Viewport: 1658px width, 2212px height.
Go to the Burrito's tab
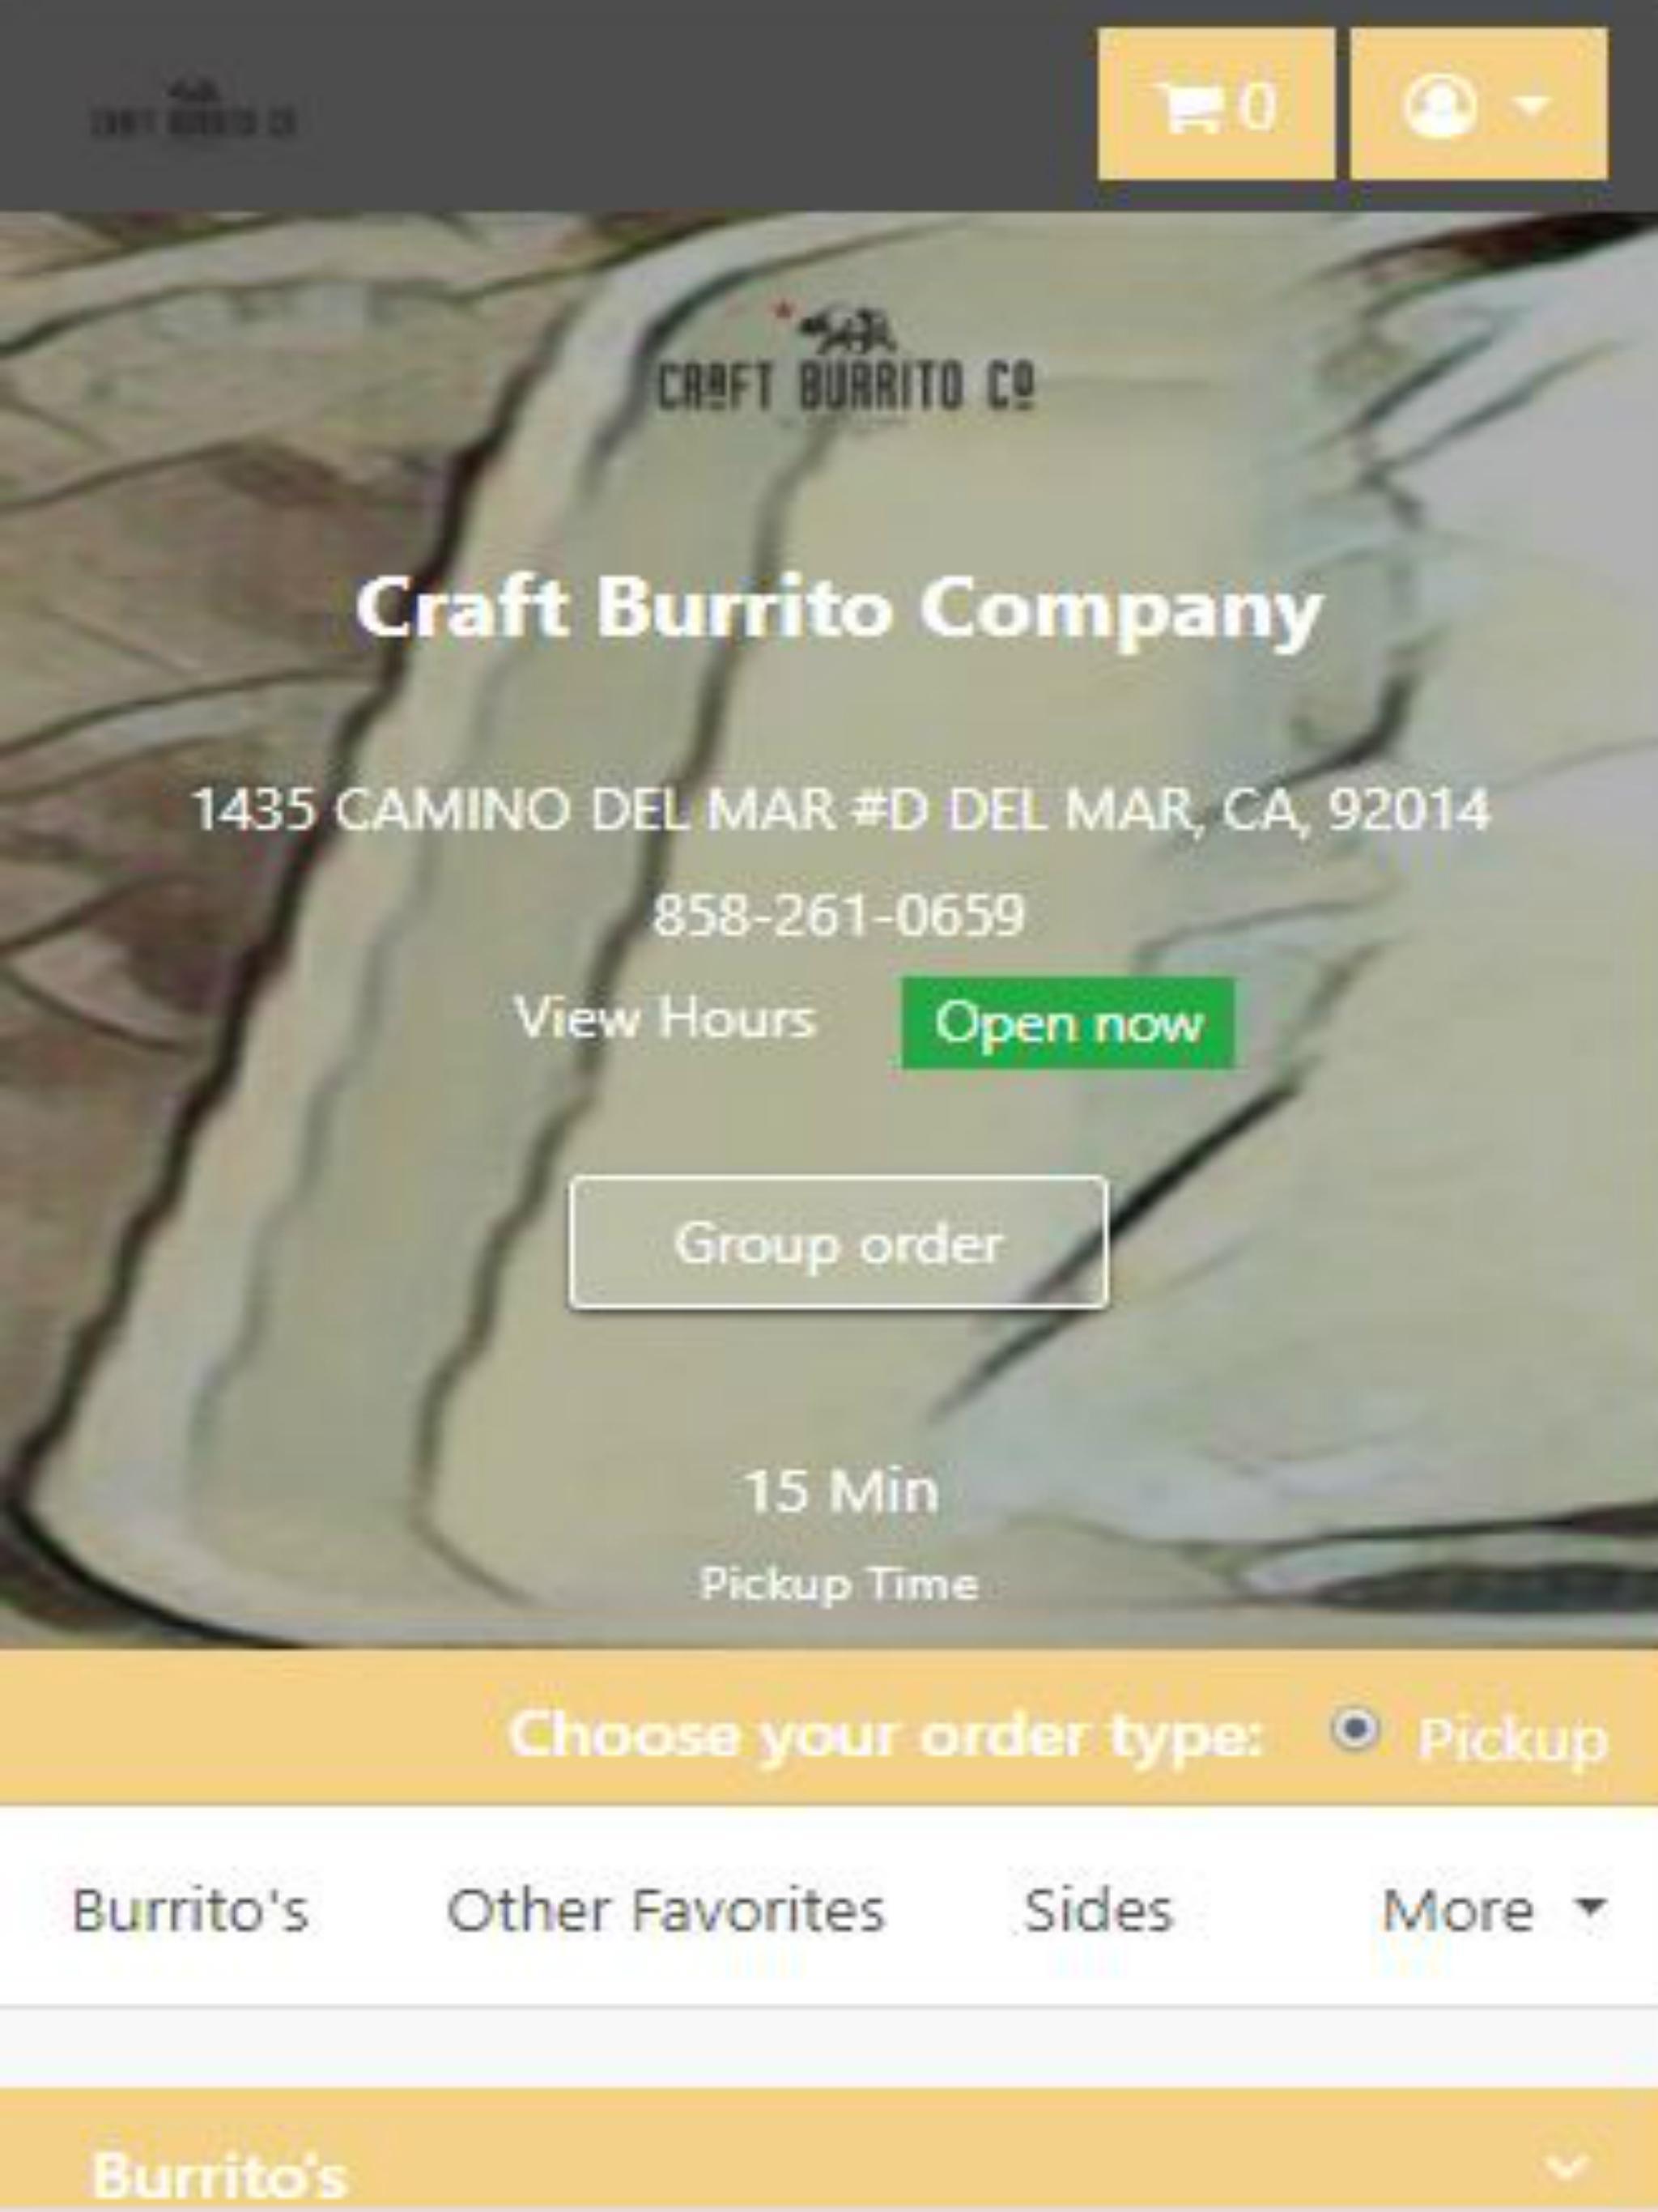[190, 1911]
